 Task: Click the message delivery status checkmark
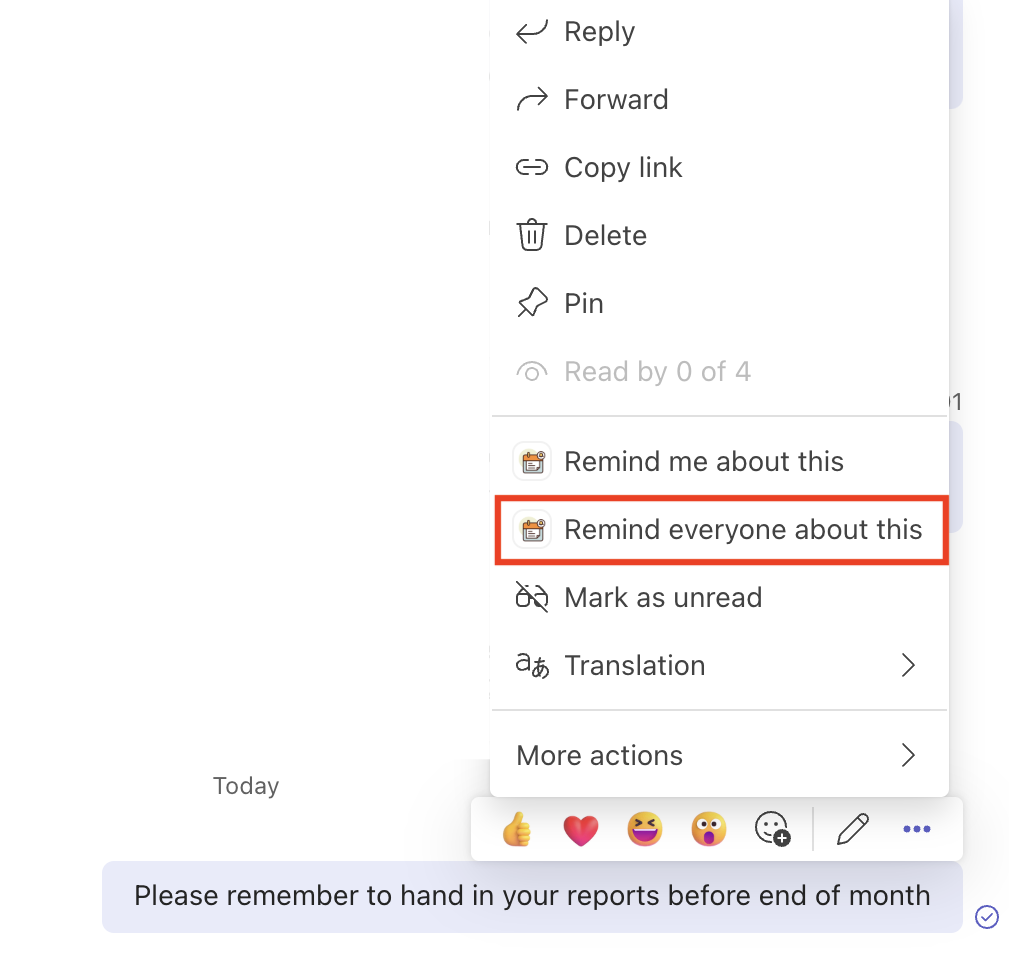[987, 917]
